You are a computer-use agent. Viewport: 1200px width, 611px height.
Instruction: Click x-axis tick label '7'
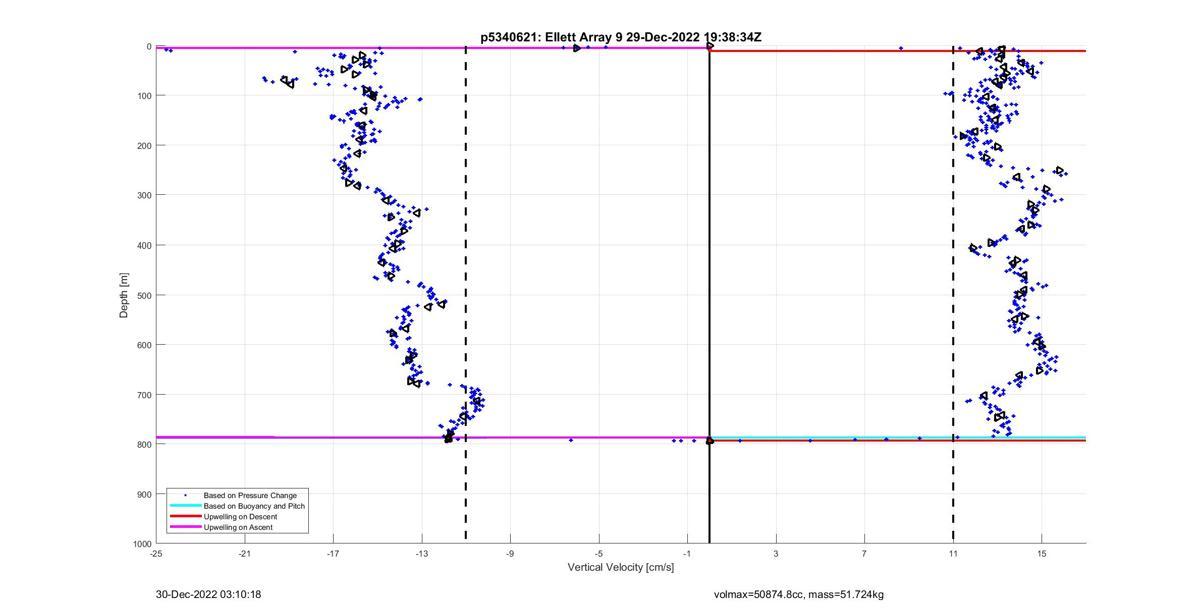pos(865,553)
